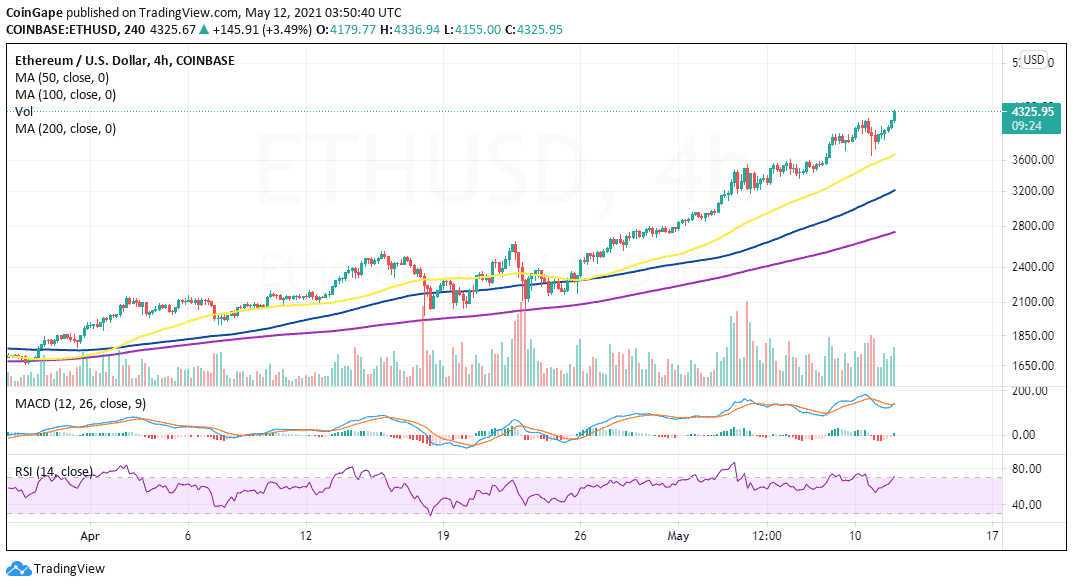Click the 2400.00 level on the price scale
This screenshot has width=1073, height=587.
pyautogui.click(x=1033, y=267)
